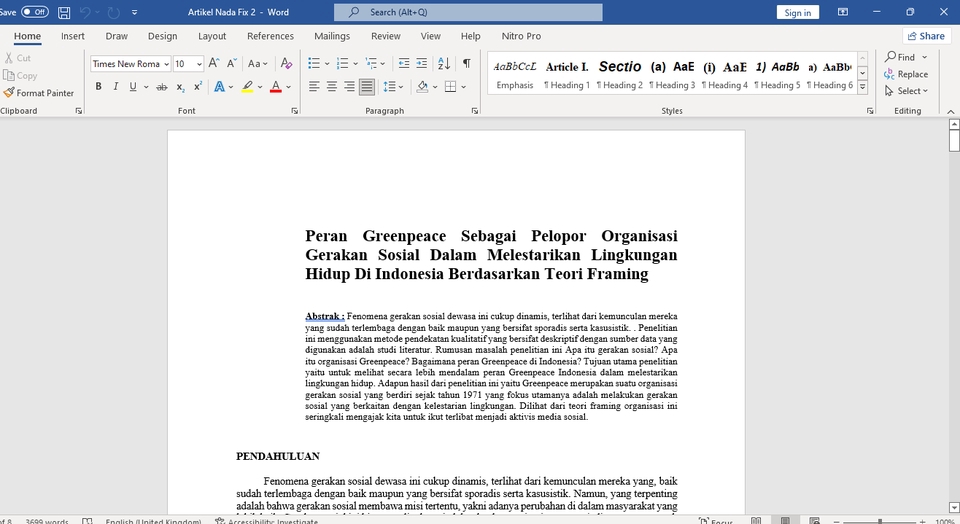
Task: Click Decrease Font Size icon
Action: [231, 63]
